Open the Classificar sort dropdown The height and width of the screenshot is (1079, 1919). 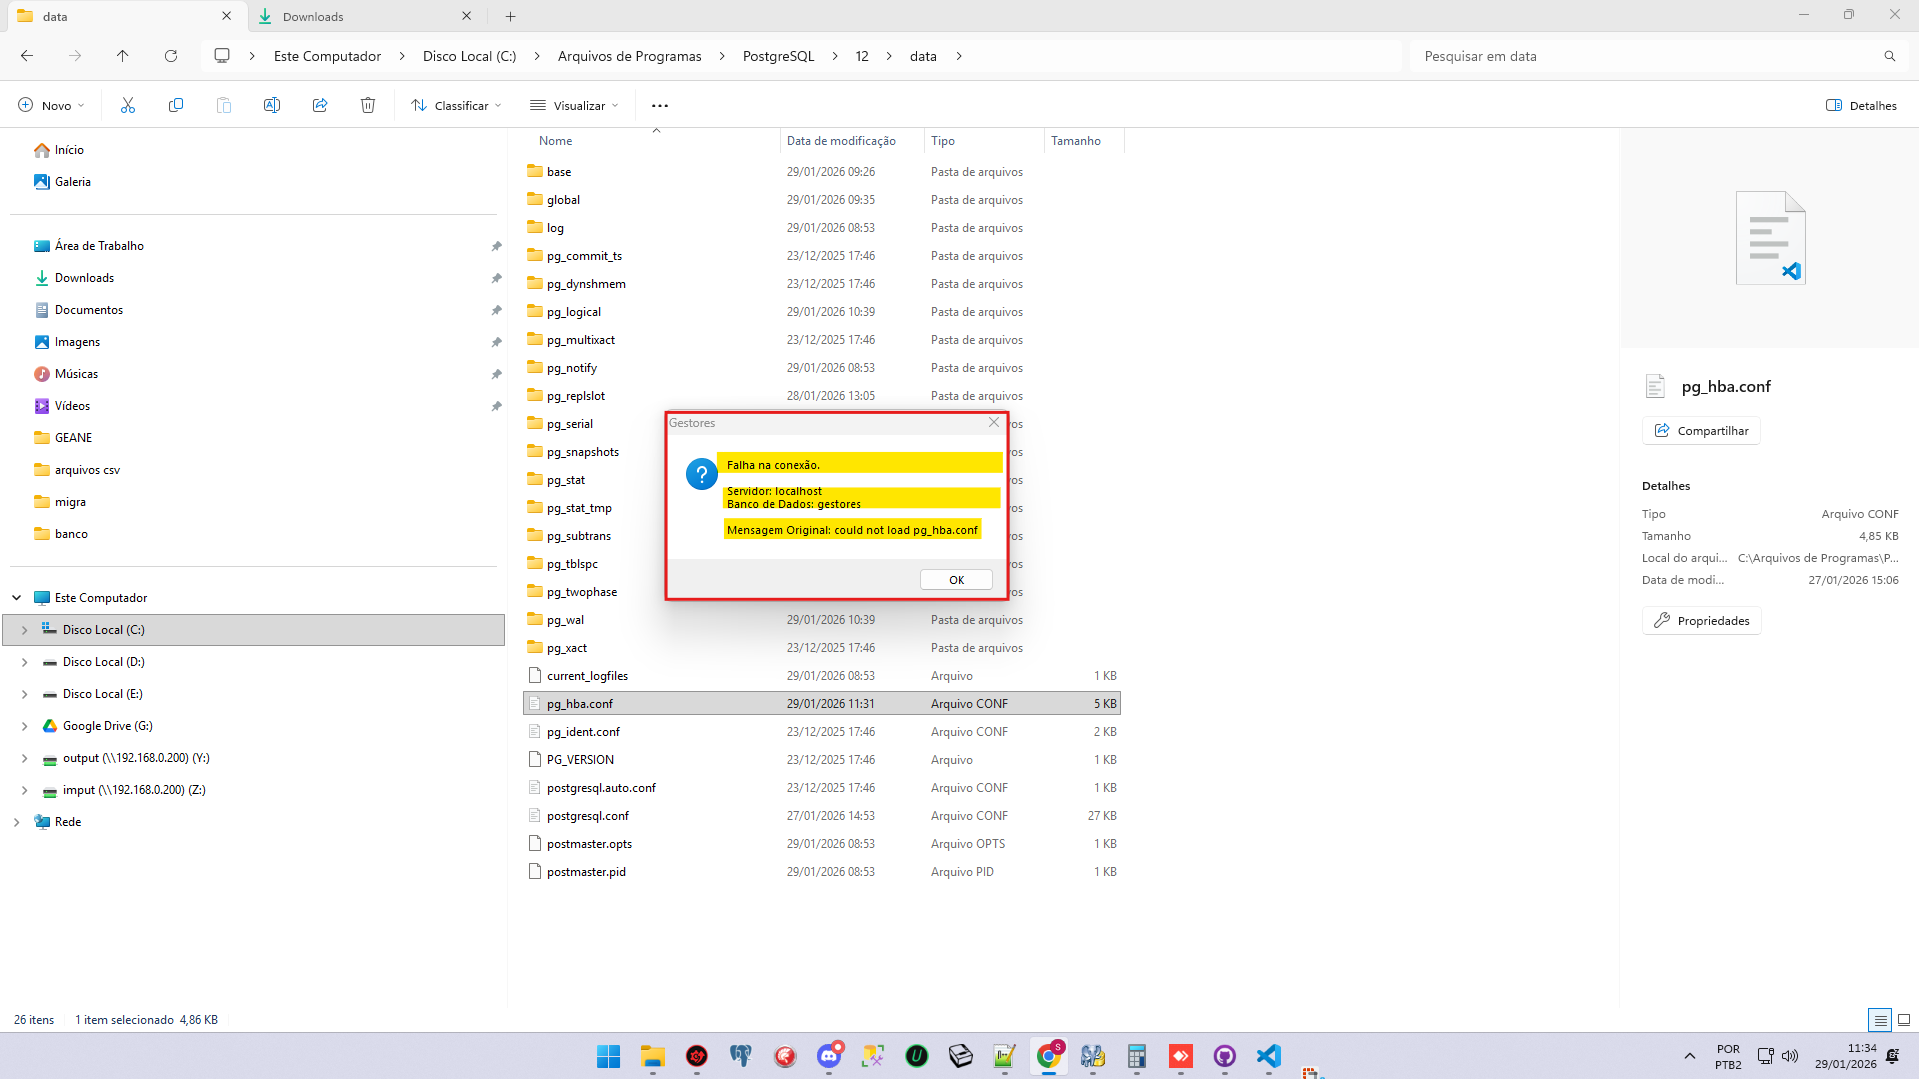pos(456,105)
